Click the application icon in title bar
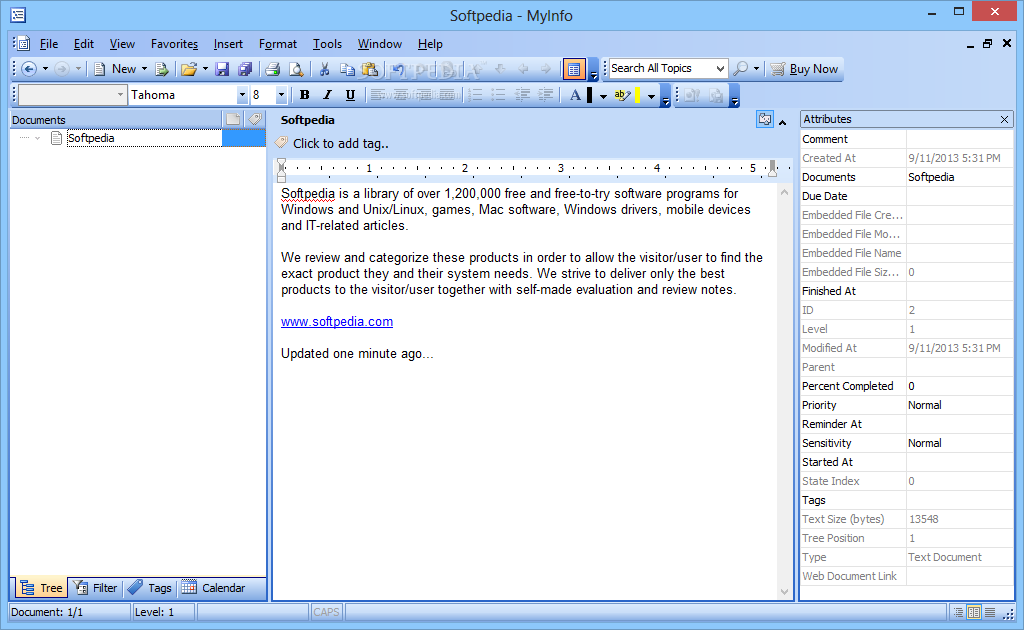Viewport: 1024px width, 630px height. coord(18,14)
